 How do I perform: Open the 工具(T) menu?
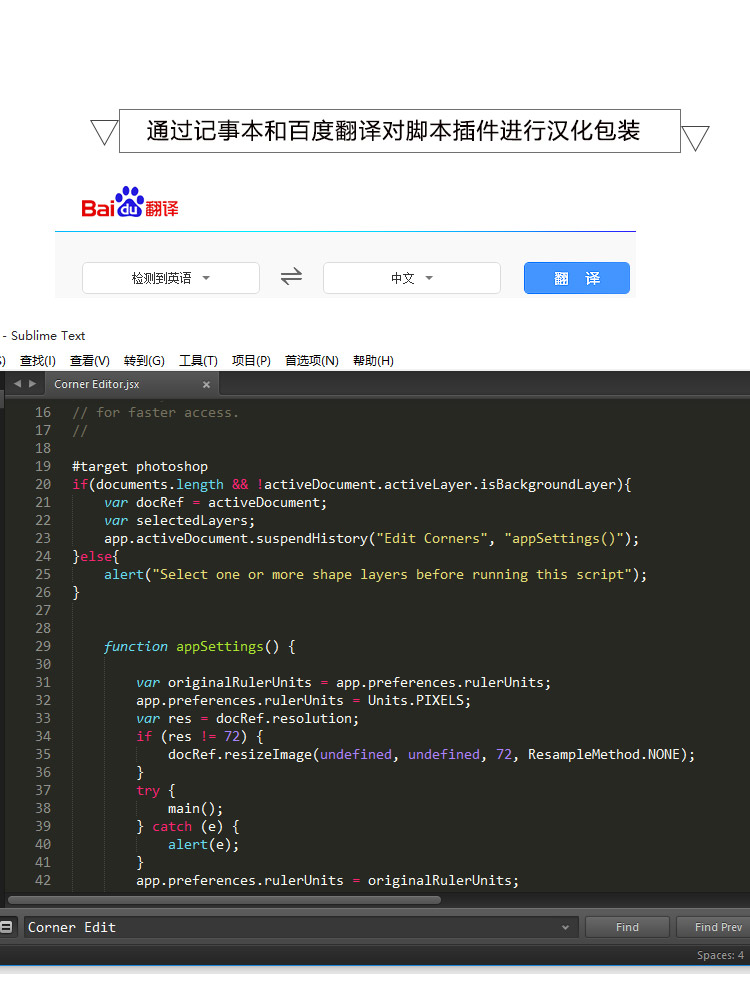click(x=198, y=361)
